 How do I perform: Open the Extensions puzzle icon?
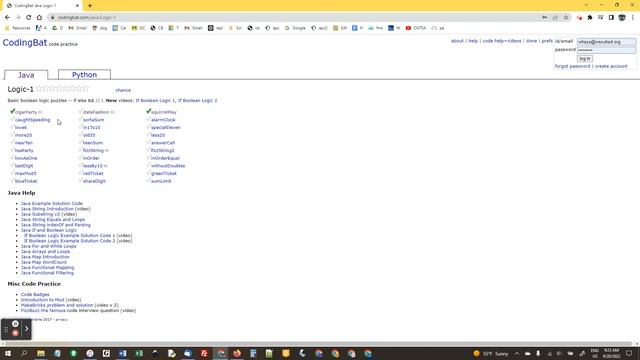coord(590,18)
